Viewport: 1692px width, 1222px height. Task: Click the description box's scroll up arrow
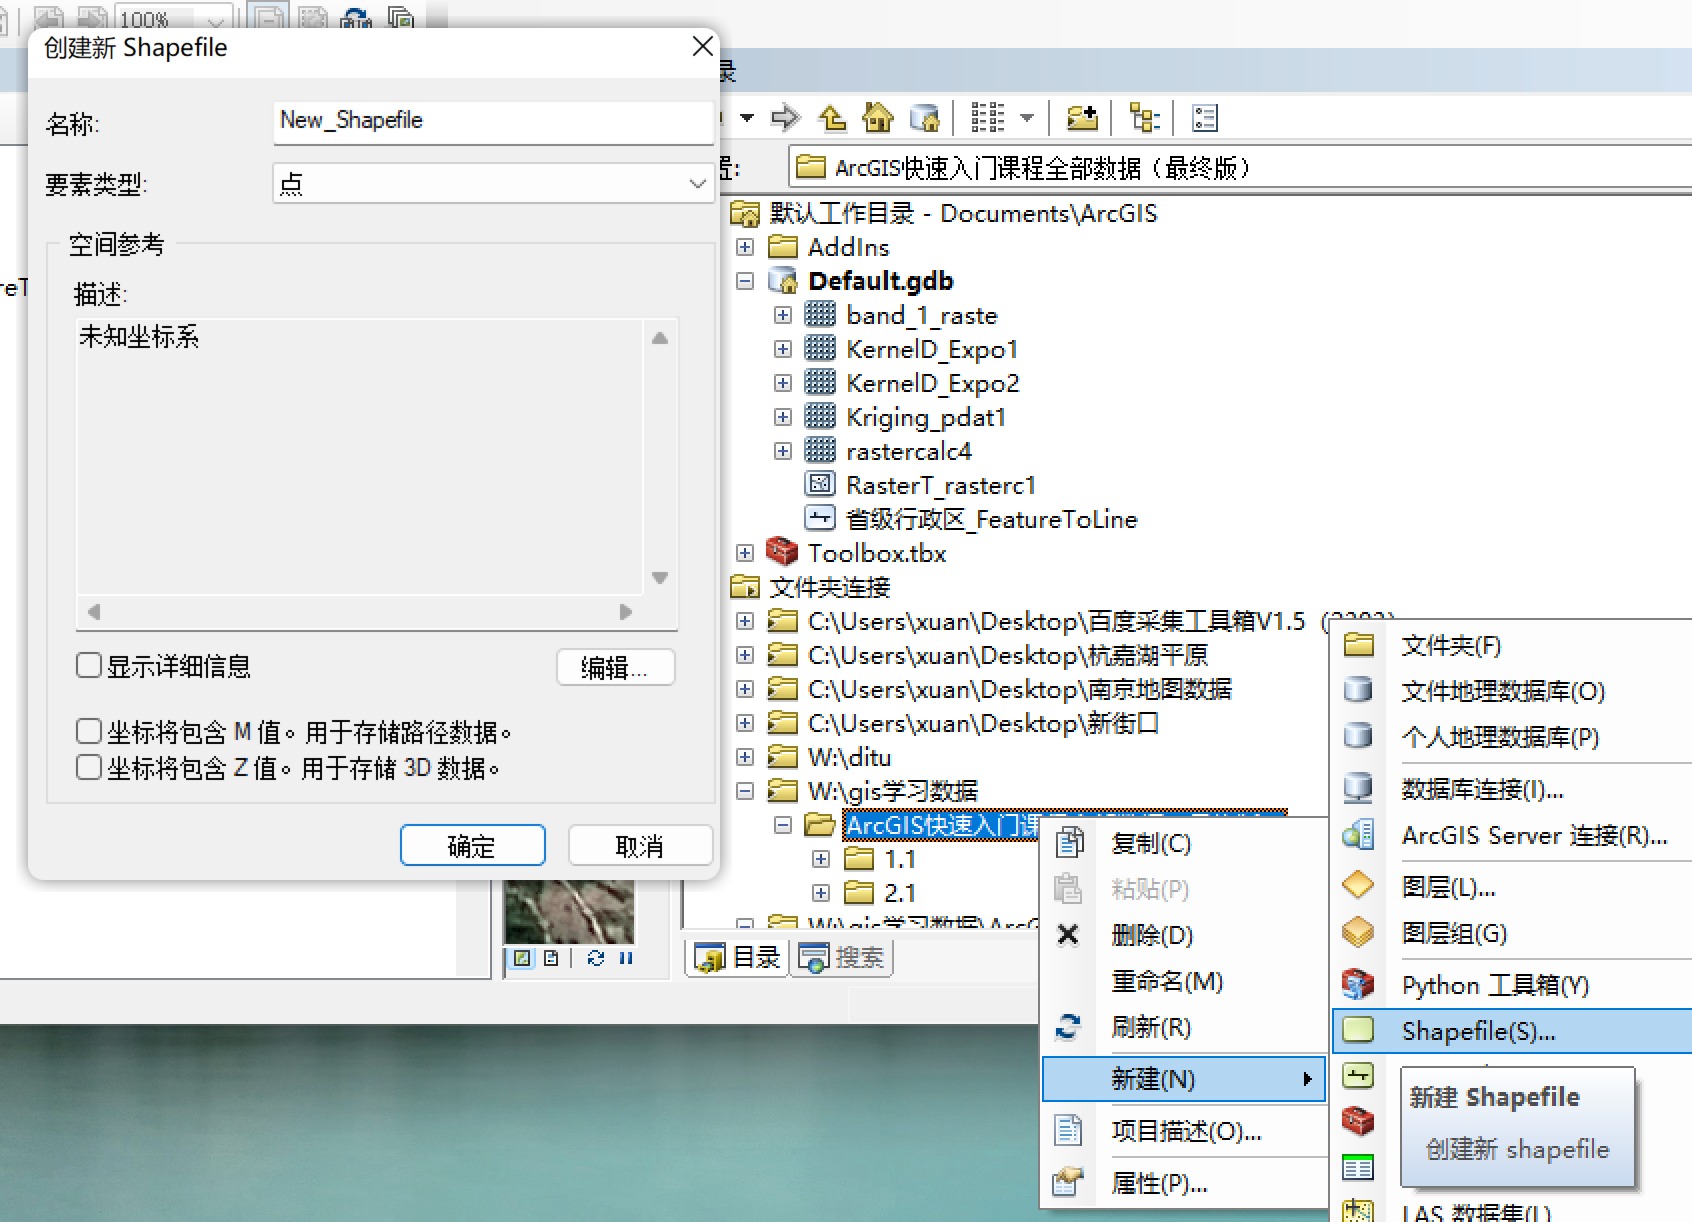click(660, 338)
